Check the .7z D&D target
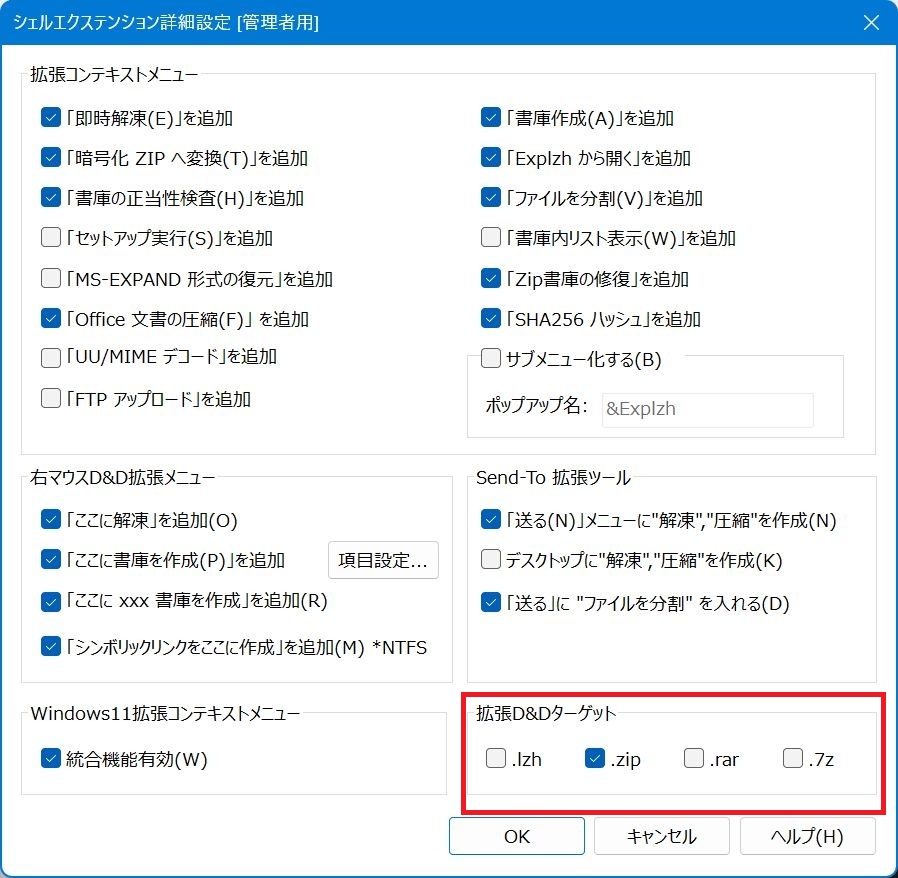 (x=793, y=759)
